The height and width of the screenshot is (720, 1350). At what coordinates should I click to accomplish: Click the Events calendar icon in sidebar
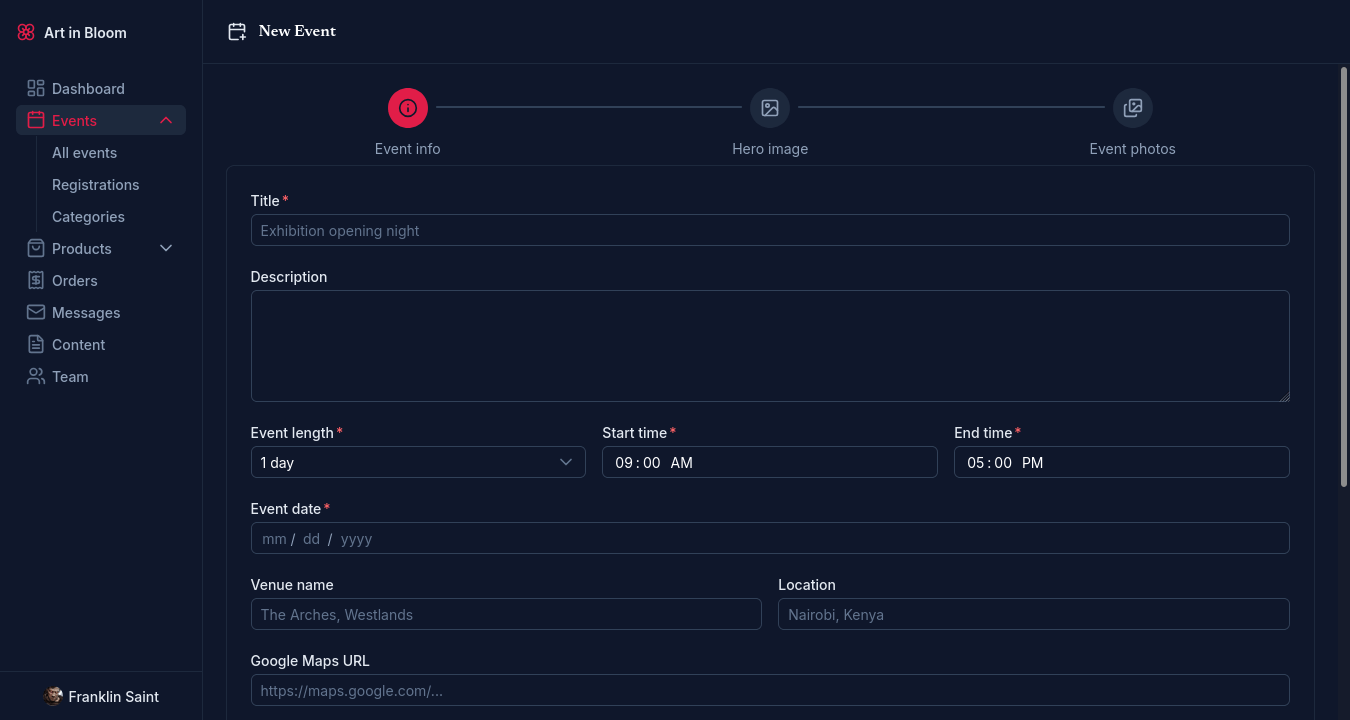[x=36, y=120]
